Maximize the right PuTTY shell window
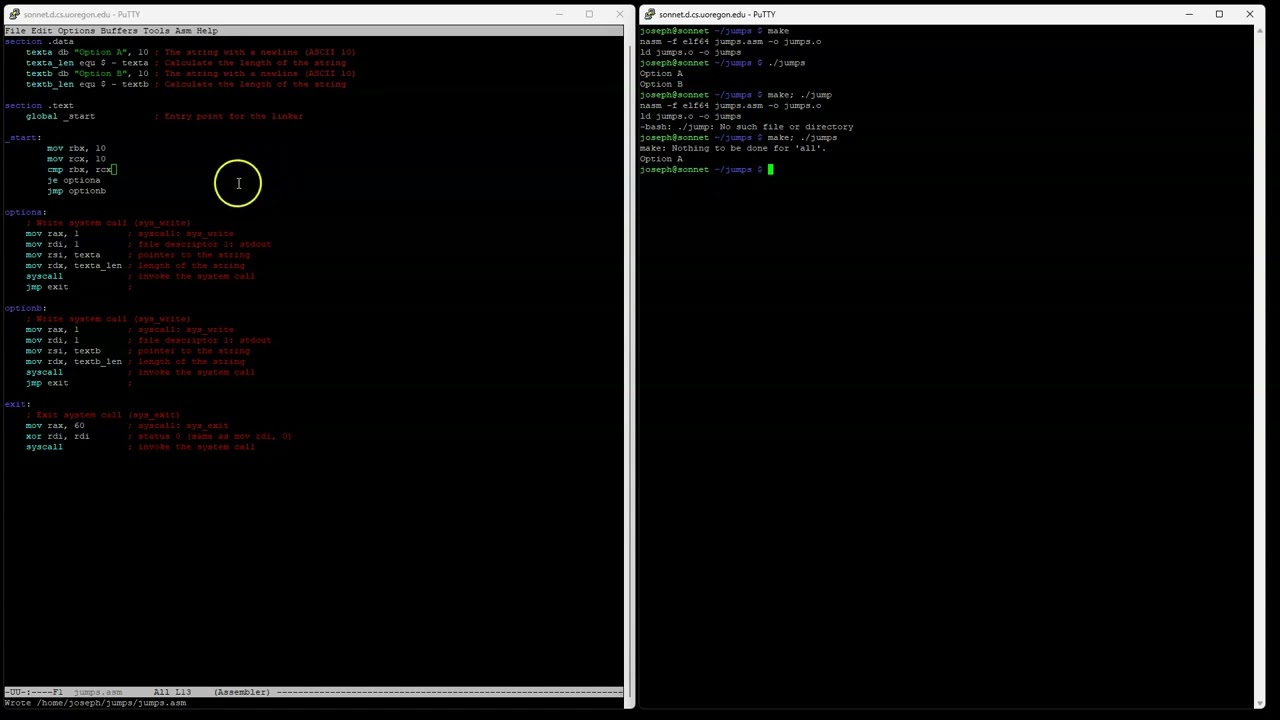The image size is (1280, 720). pyautogui.click(x=1219, y=14)
